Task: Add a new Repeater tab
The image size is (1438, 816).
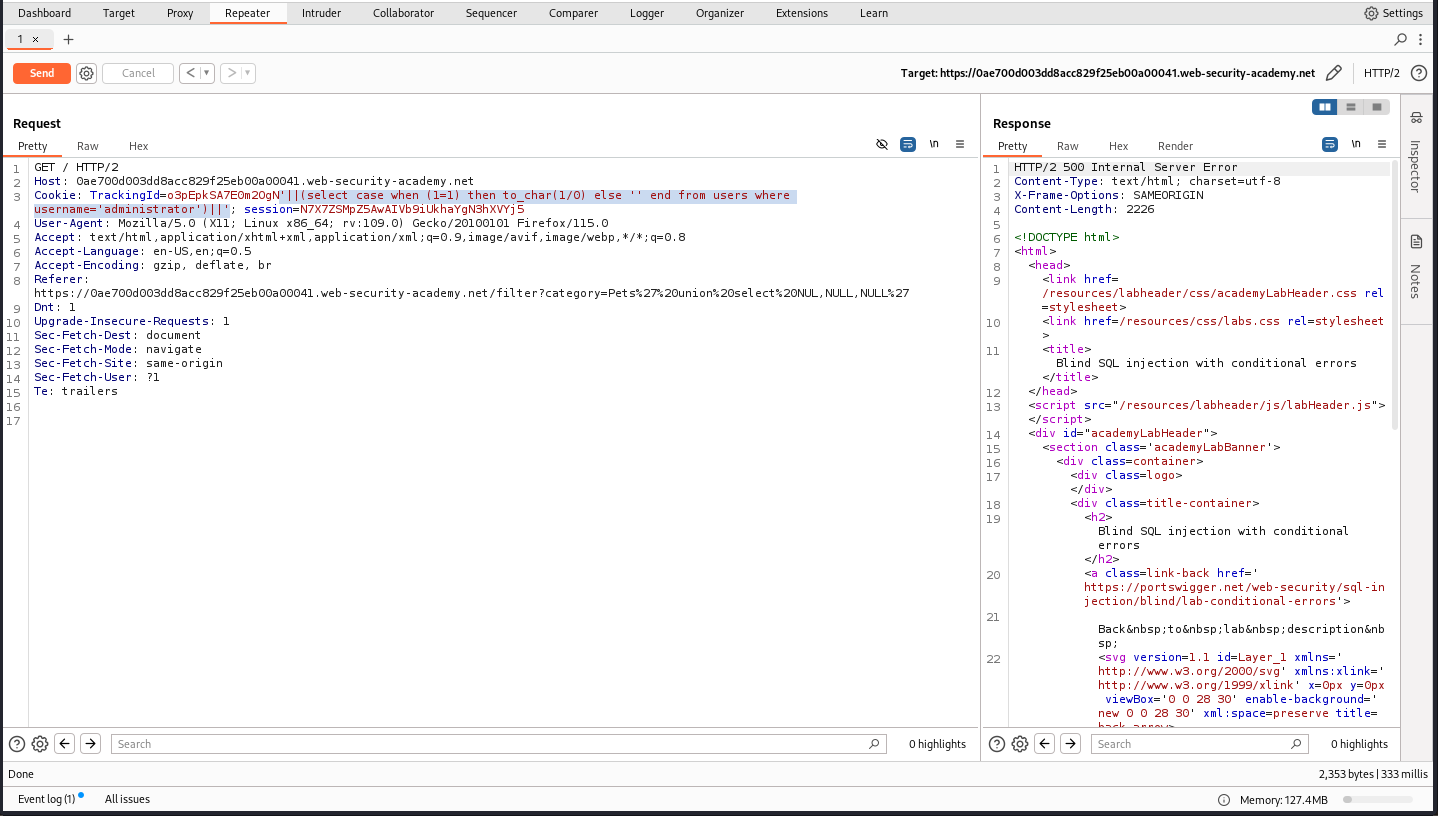Action: (68, 39)
